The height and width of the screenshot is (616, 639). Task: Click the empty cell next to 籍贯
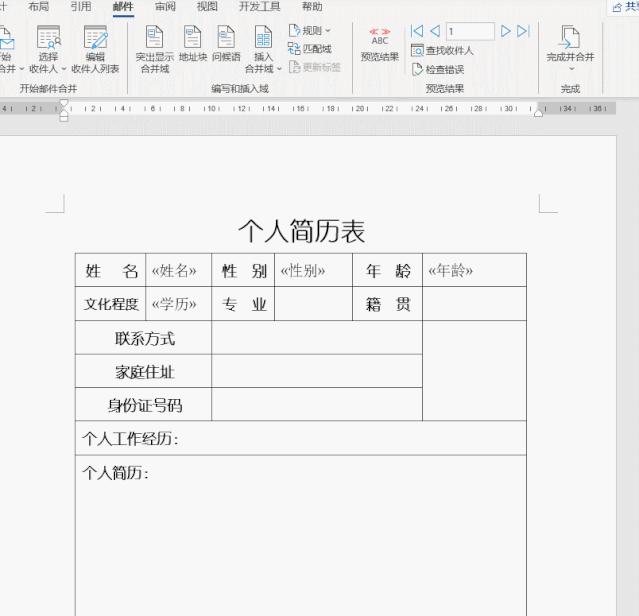[x=474, y=304]
